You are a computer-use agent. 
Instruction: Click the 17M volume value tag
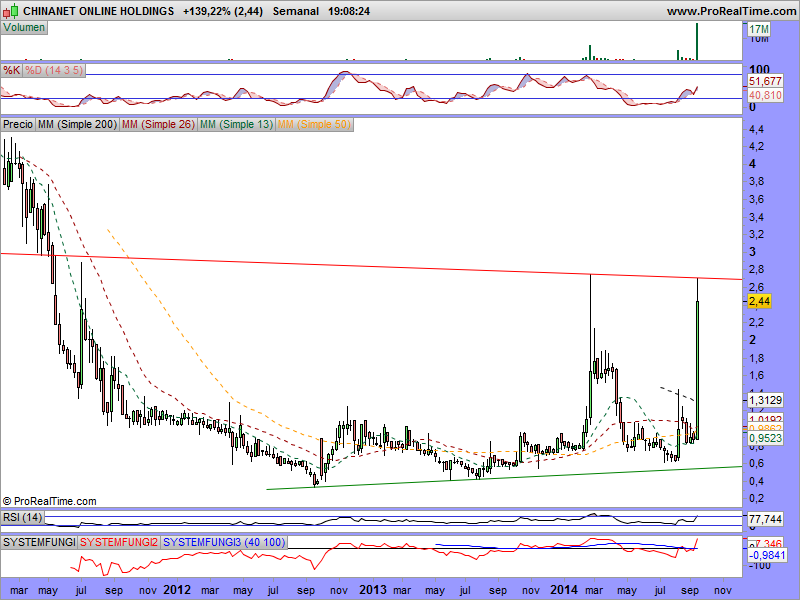[759, 30]
